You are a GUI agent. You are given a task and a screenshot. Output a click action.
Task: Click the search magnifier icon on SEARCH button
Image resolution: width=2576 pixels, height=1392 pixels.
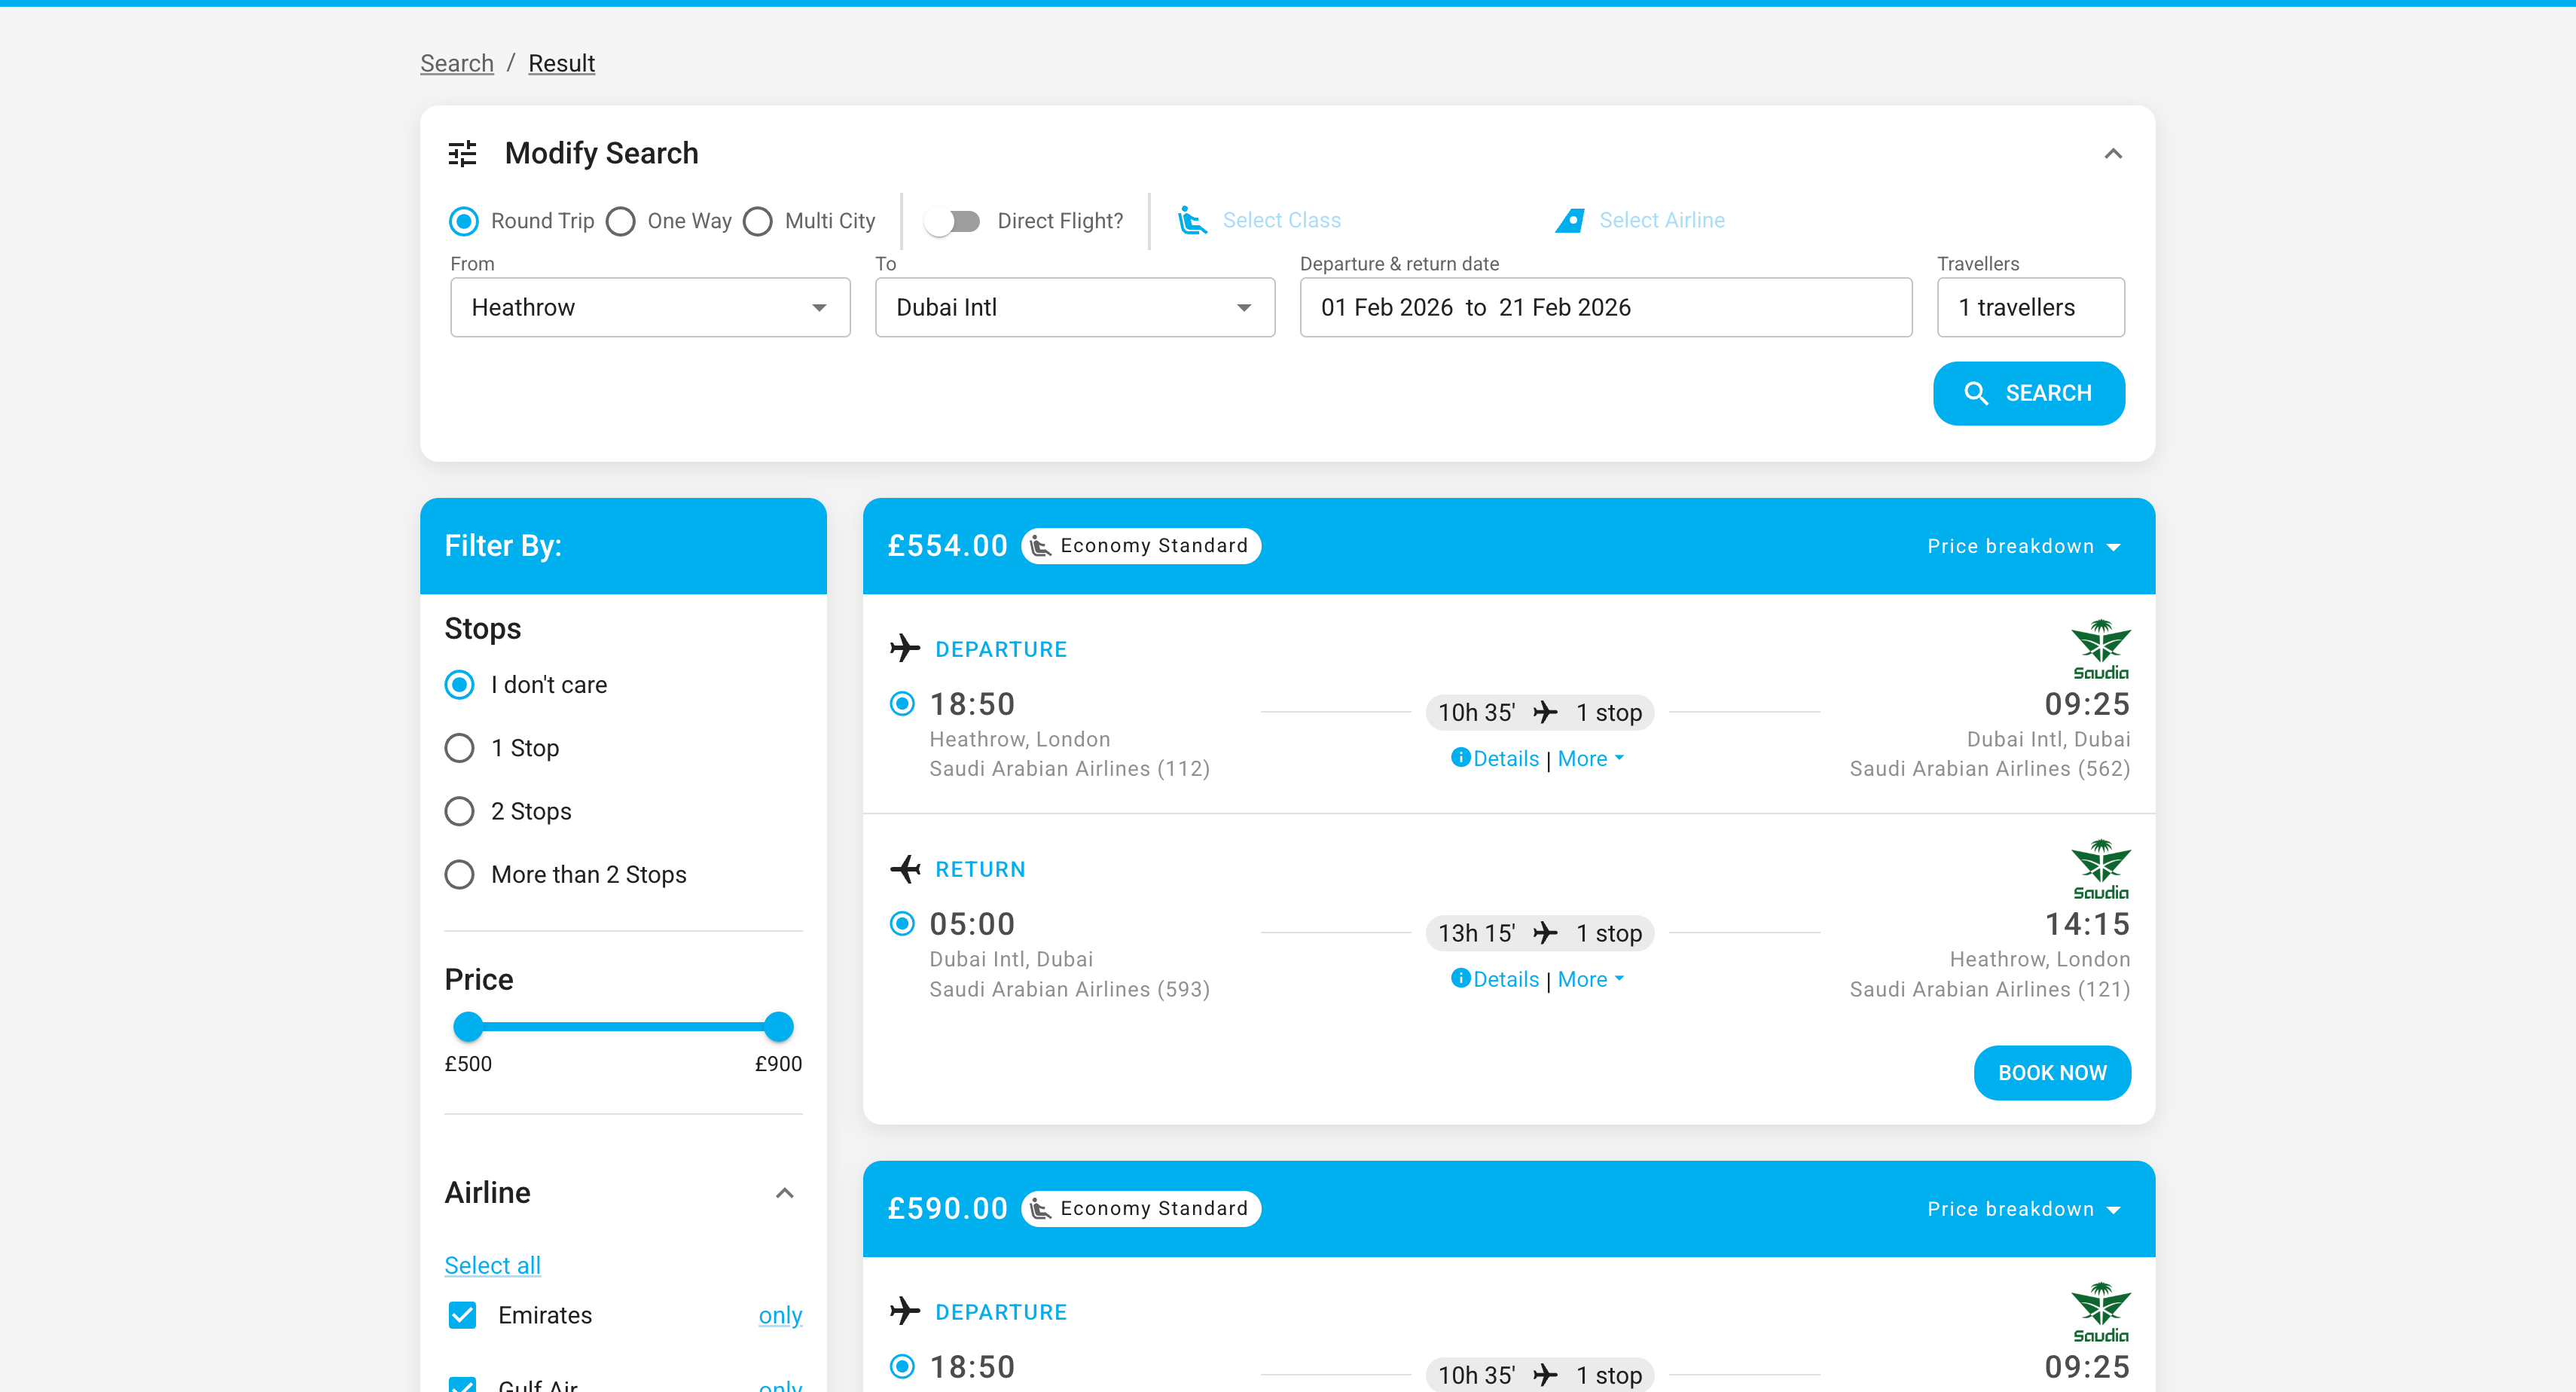pos(1976,393)
